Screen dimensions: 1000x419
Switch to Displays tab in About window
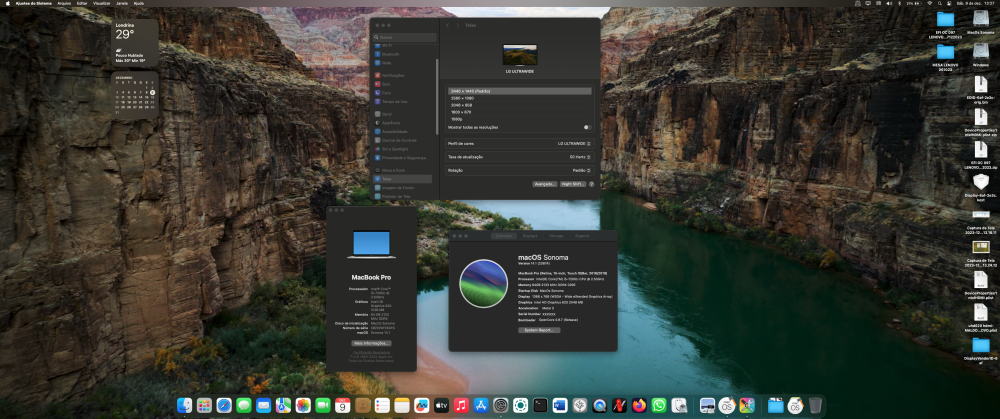tap(530, 236)
